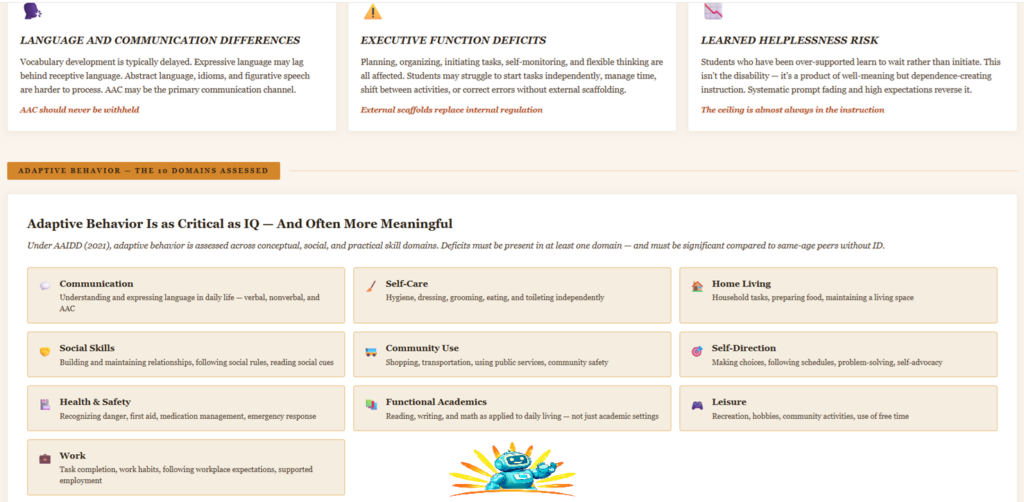Click the Leisure domain card title
The width and height of the screenshot is (1024, 502).
coord(729,402)
